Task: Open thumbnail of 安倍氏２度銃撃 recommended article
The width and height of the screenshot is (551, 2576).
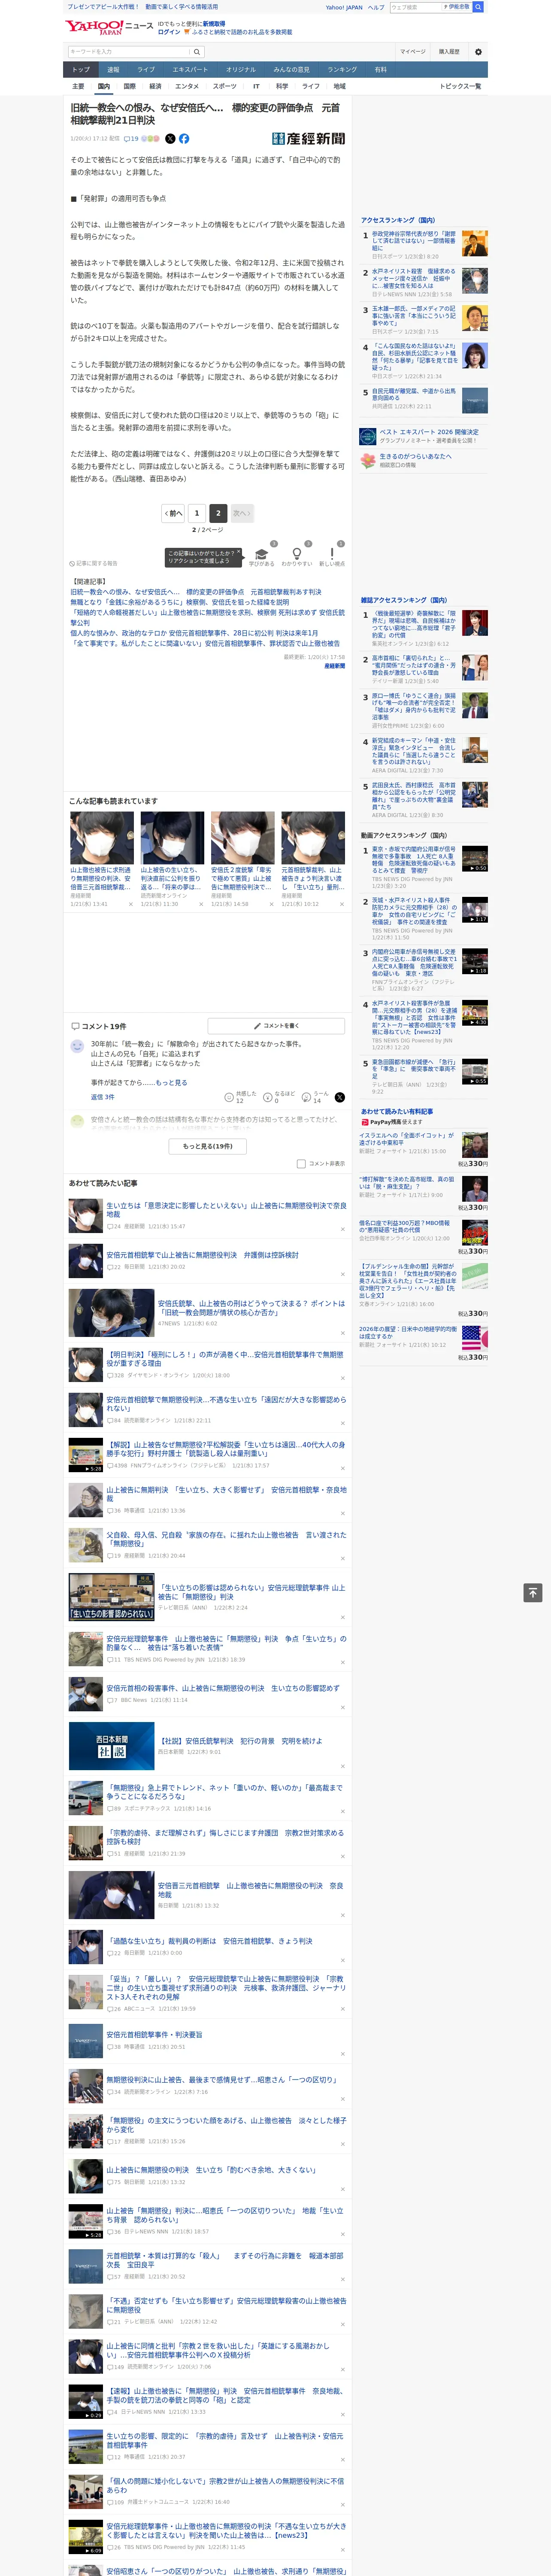Action: (242, 837)
